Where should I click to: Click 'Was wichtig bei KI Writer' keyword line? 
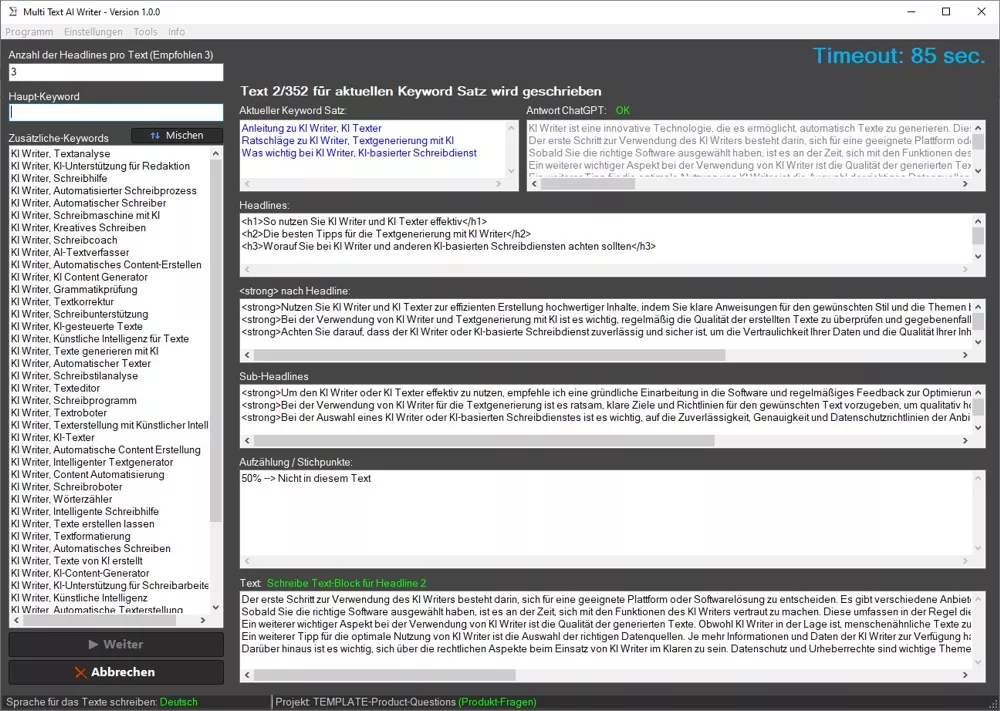pyautogui.click(x=359, y=153)
